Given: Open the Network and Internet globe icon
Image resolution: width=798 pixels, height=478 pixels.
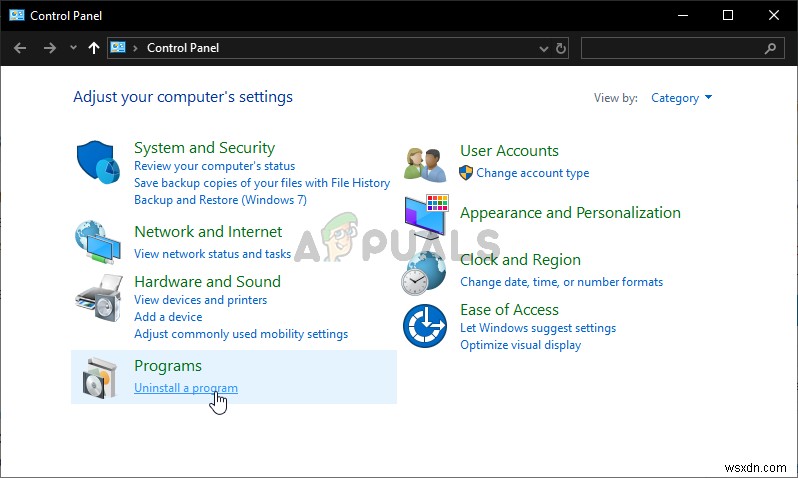Looking at the screenshot, I should (x=97, y=240).
